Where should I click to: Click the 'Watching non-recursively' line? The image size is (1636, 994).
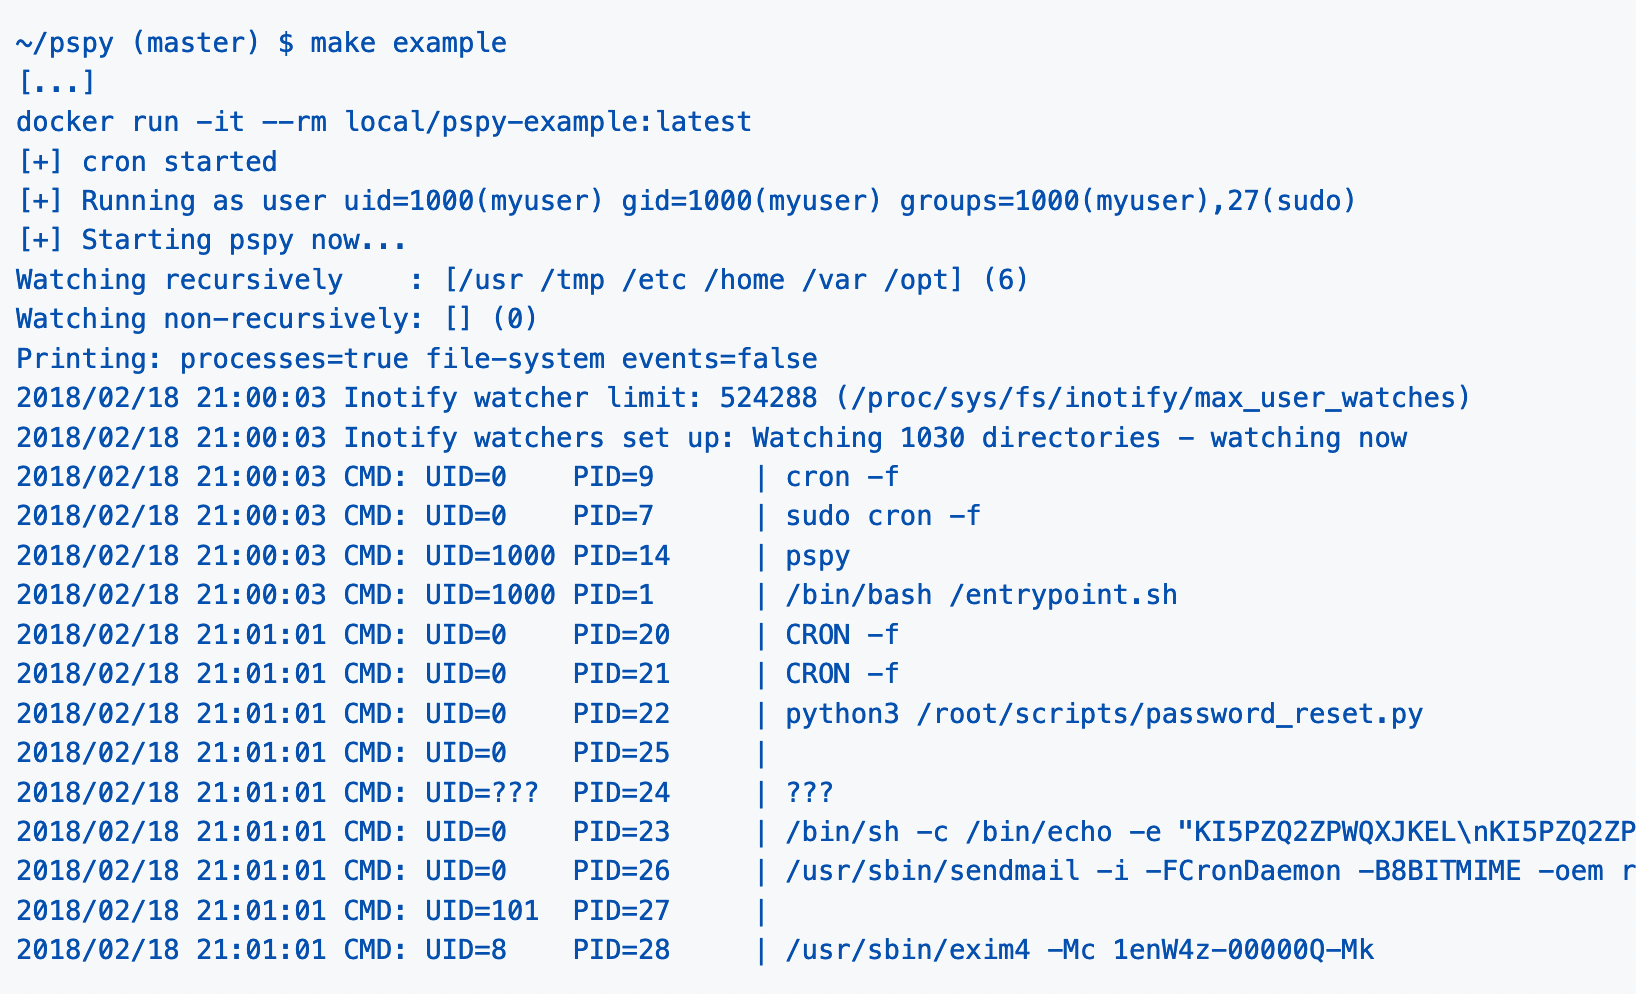[277, 320]
